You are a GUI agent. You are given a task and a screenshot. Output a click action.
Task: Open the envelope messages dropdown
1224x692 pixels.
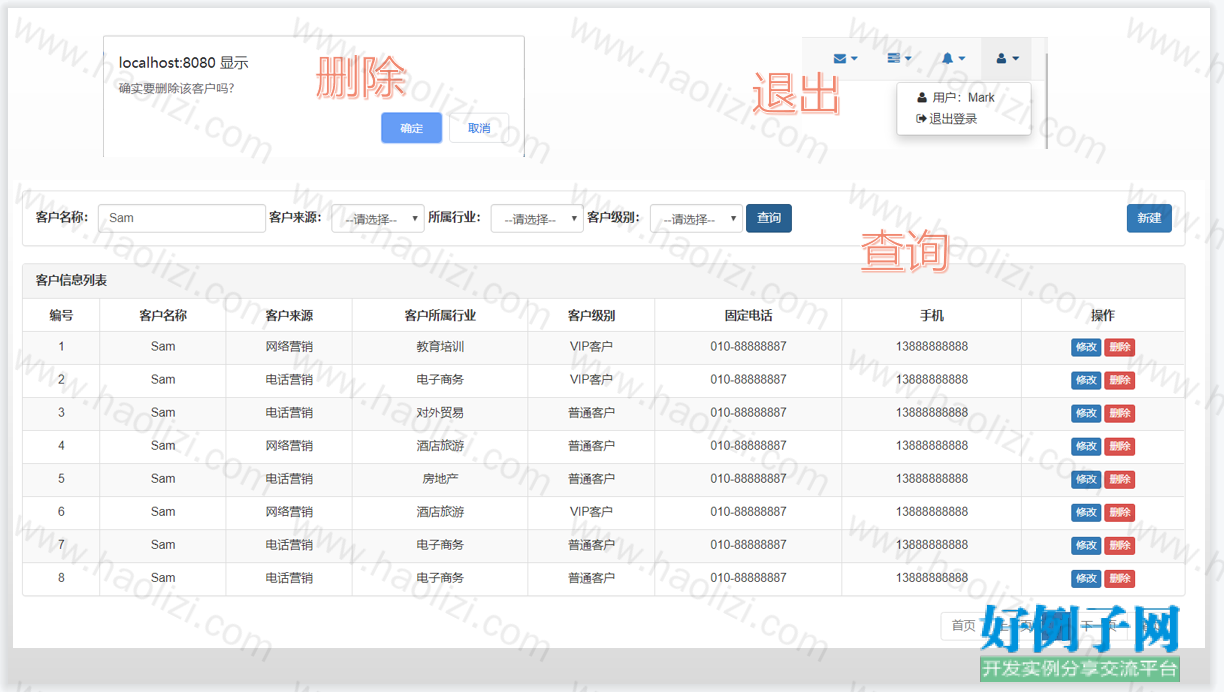[x=845, y=59]
